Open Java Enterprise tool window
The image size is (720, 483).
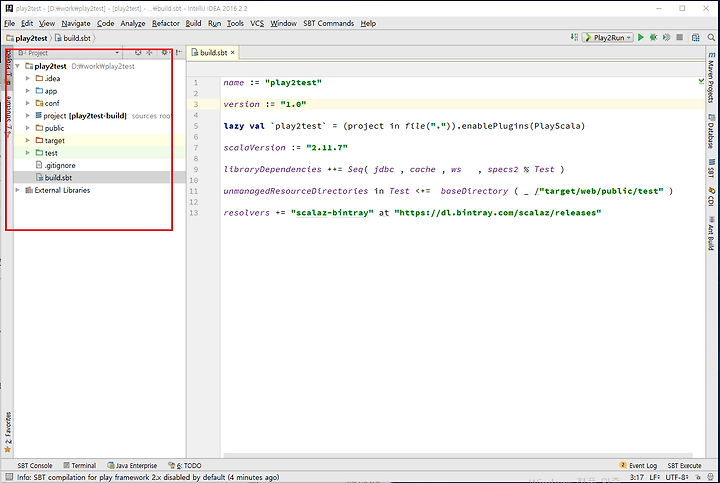pos(132,466)
